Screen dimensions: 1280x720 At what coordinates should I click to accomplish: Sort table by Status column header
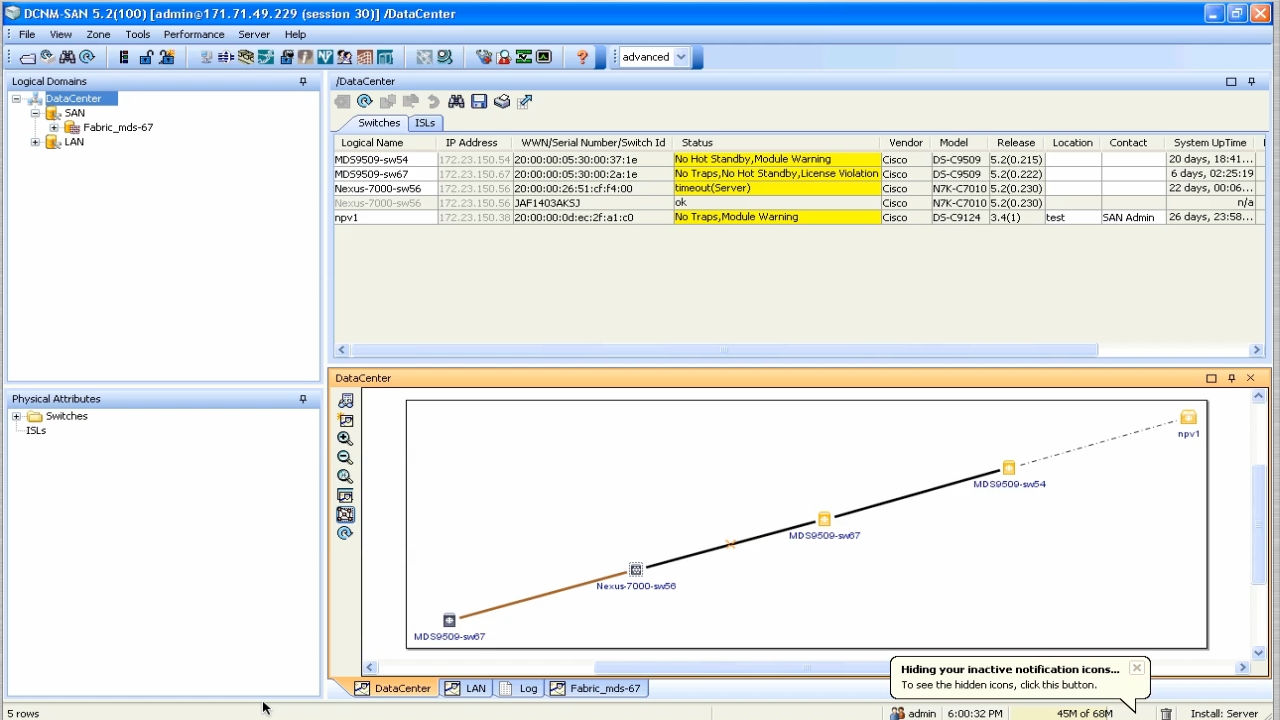(776, 143)
